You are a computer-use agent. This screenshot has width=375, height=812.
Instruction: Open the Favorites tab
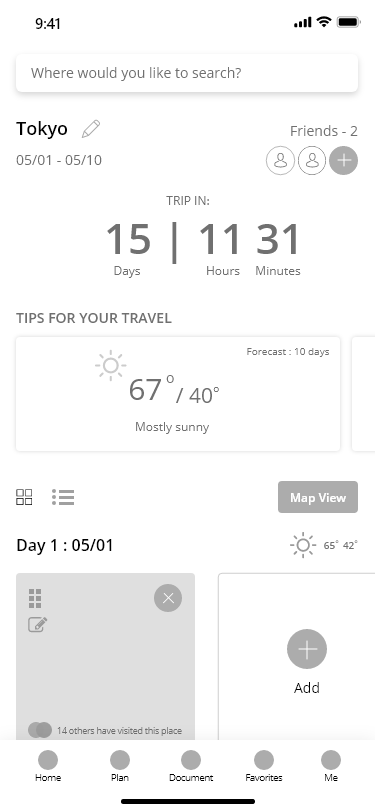tap(264, 766)
